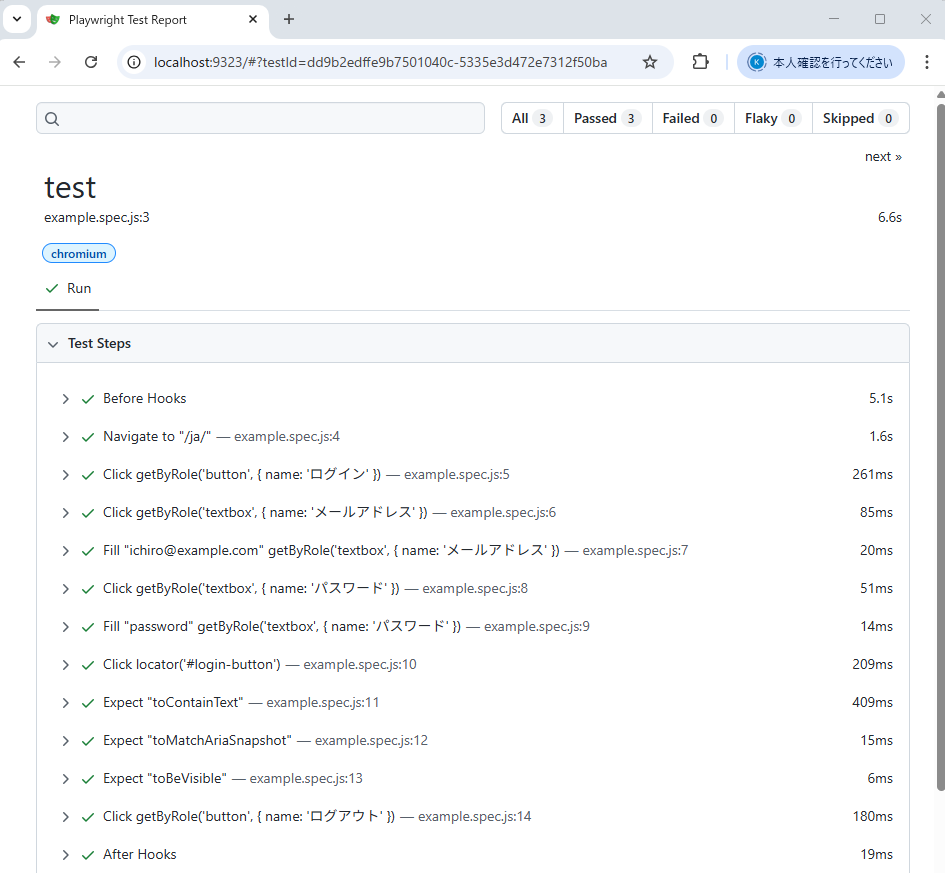This screenshot has width=945, height=873.
Task: Click the passed checkmark on Navigate step
Action: pyautogui.click(x=88, y=437)
